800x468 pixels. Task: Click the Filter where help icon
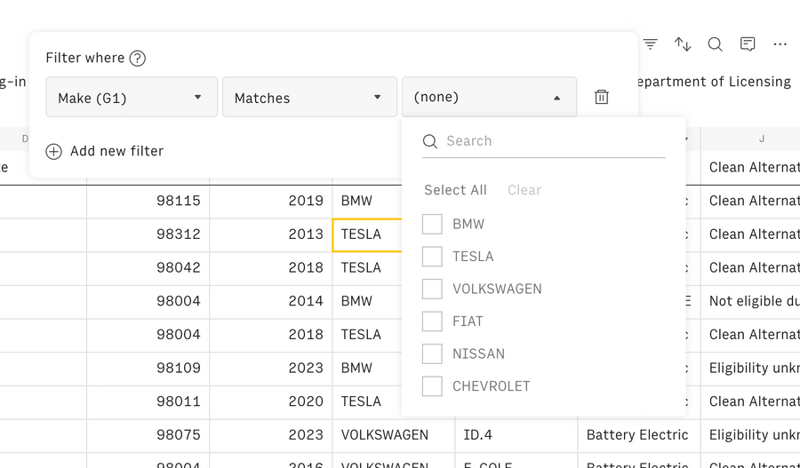coord(137,58)
